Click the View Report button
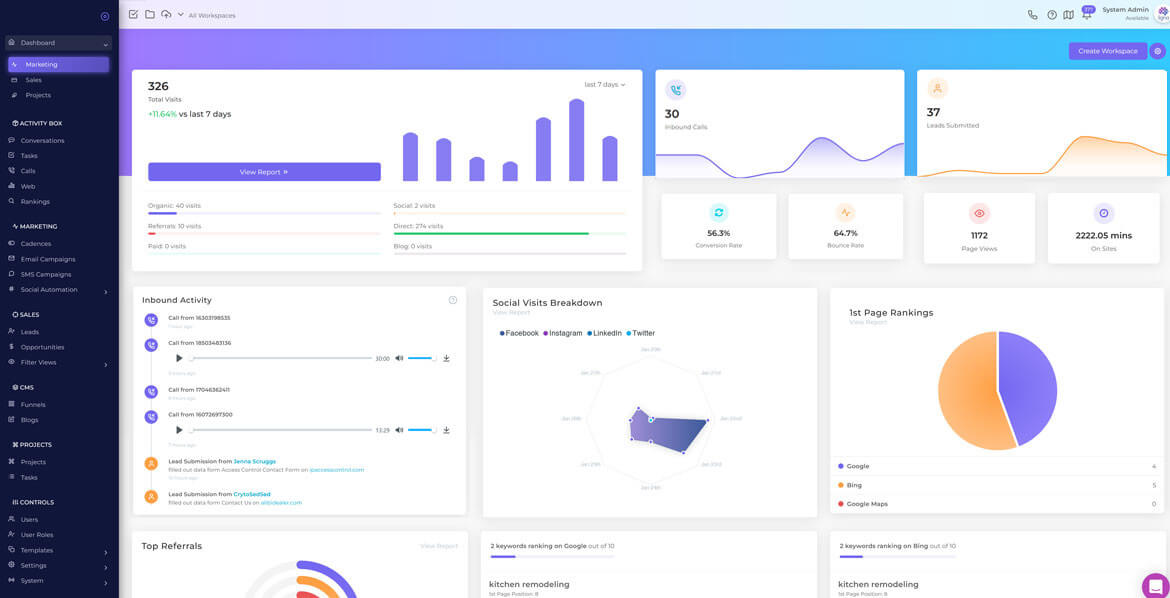Viewport: 1170px width, 598px height. pyautogui.click(x=264, y=172)
